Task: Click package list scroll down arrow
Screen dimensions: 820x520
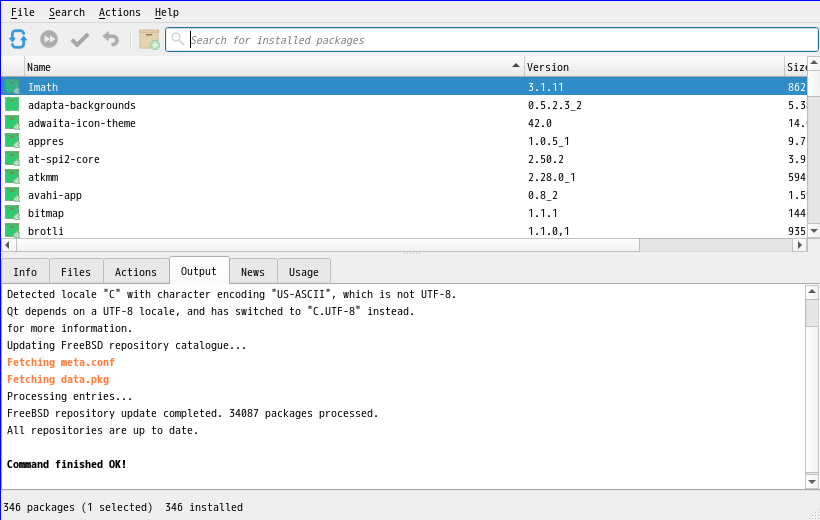Action: pyautogui.click(x=814, y=231)
